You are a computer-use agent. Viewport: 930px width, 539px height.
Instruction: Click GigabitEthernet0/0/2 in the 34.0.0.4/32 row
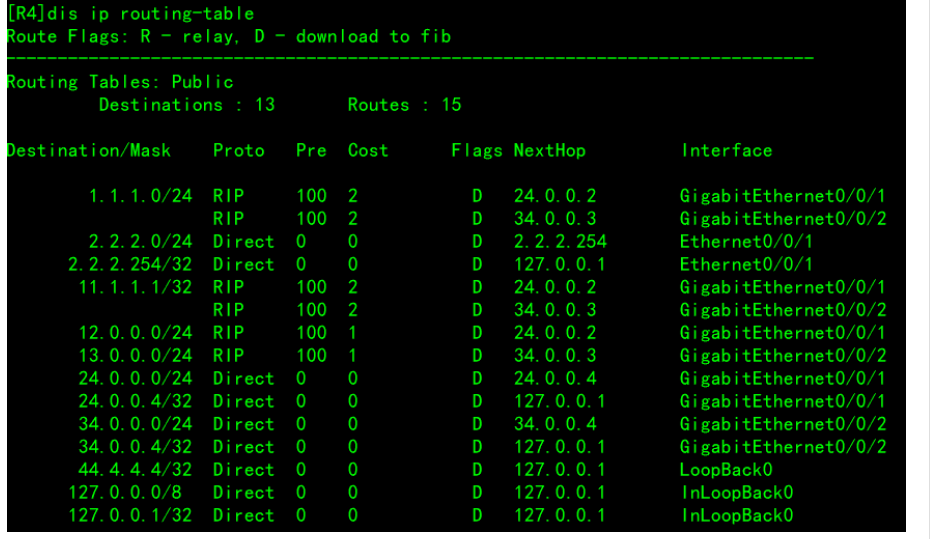click(x=783, y=447)
